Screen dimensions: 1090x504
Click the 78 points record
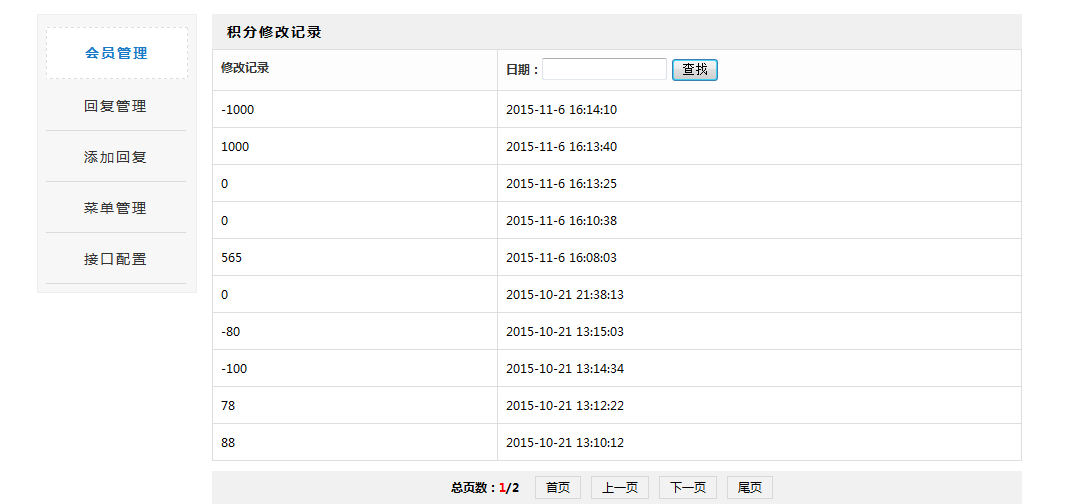tap(229, 406)
